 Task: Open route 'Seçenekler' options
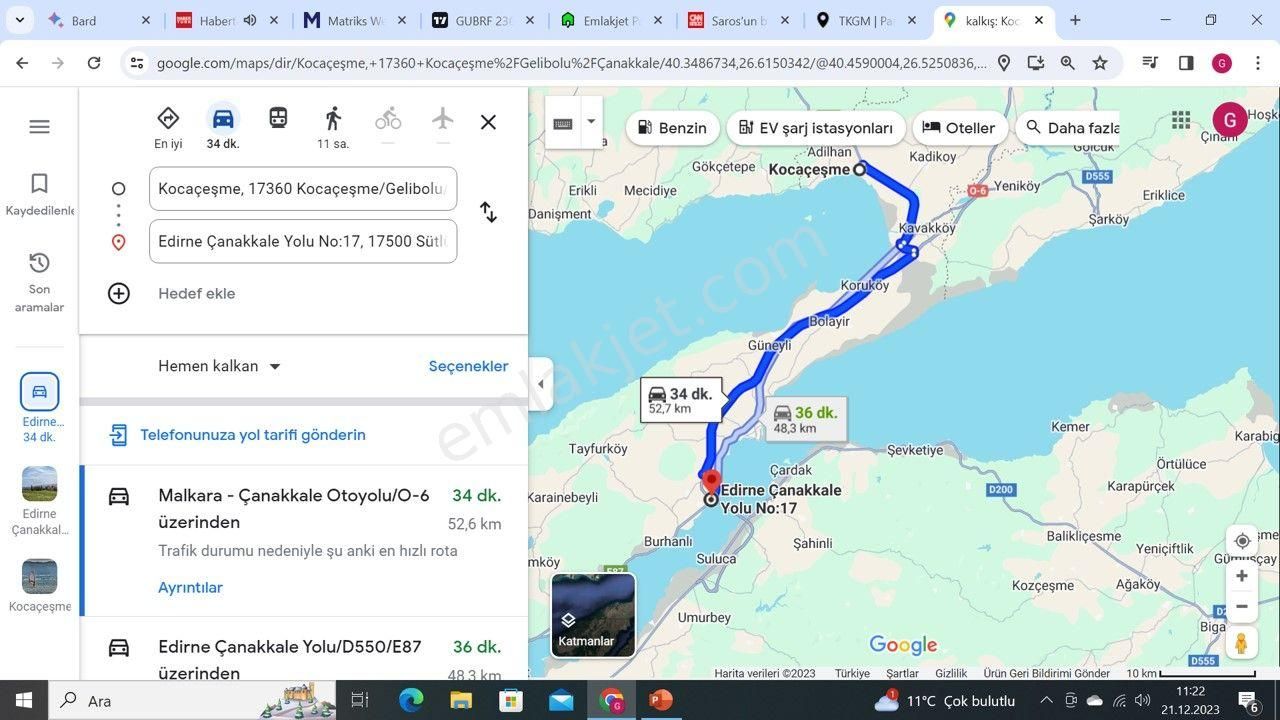(468, 366)
